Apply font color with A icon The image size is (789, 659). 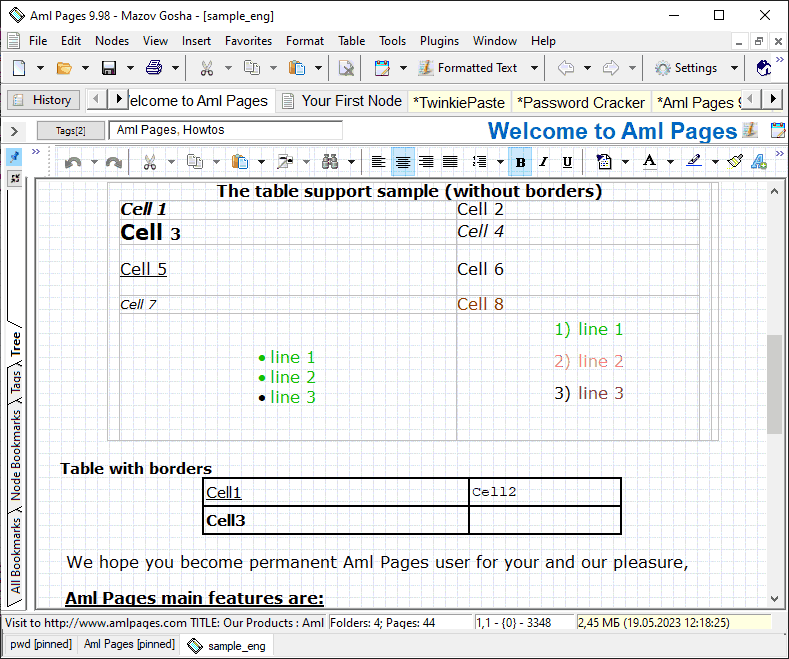click(x=650, y=162)
